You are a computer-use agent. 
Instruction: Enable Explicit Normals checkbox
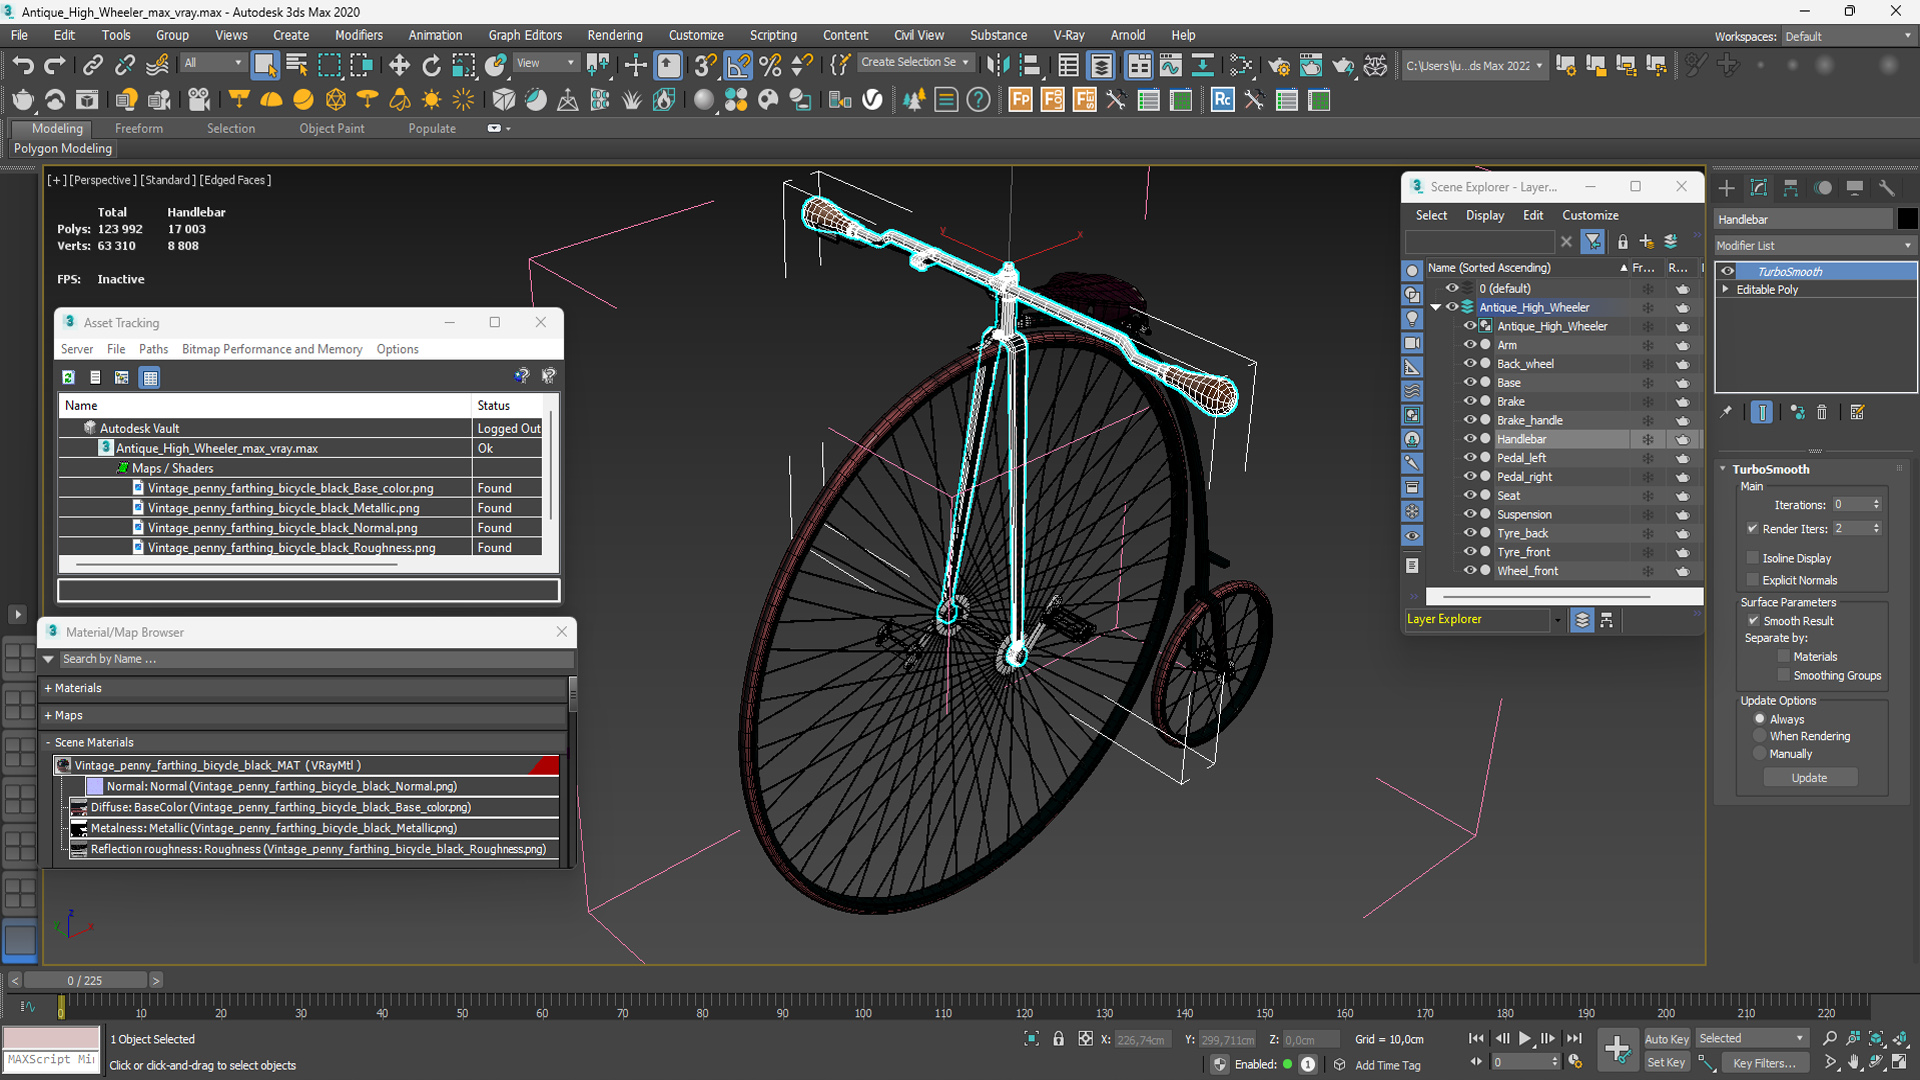click(1752, 580)
